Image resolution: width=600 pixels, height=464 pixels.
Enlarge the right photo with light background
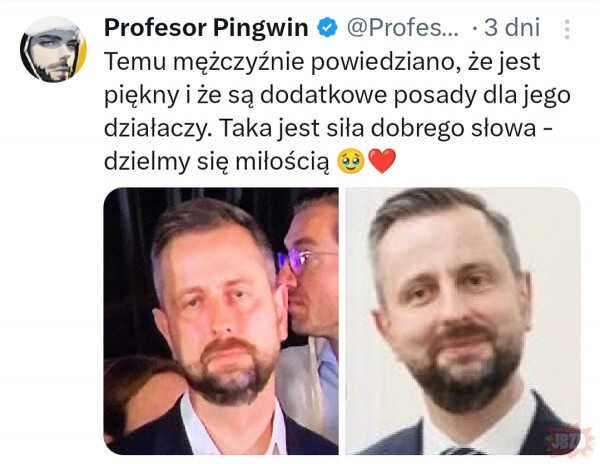[x=463, y=321]
